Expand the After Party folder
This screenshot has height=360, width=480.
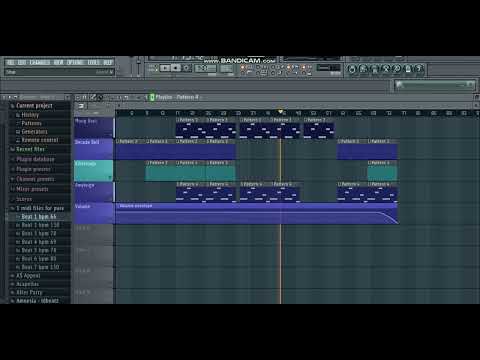29,292
